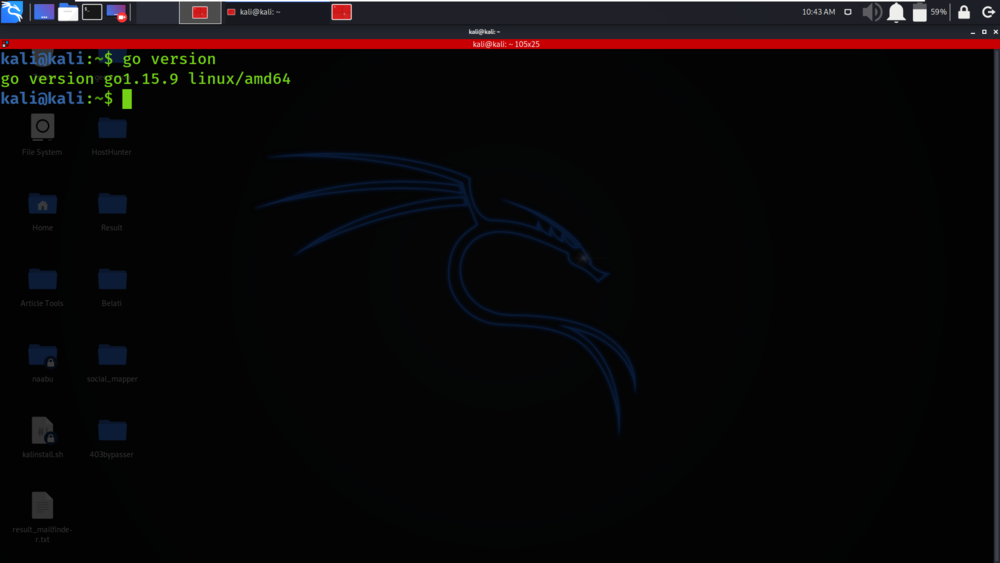Open the Result desktop folder
The image size is (1000, 563).
point(112,211)
